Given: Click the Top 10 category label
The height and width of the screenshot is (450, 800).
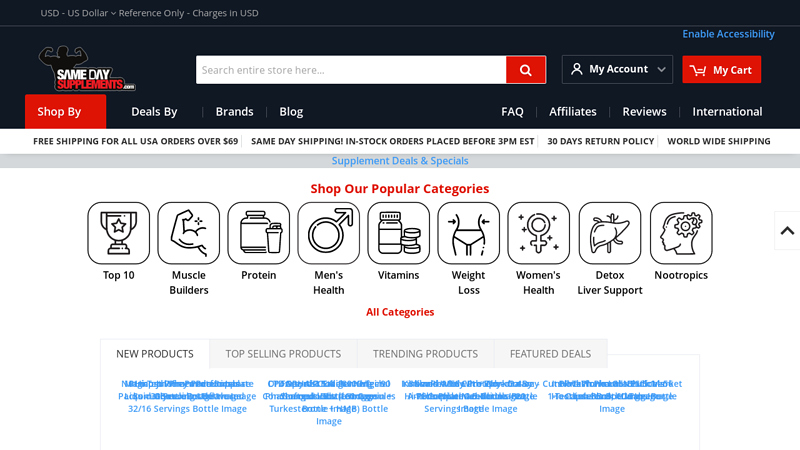Looking at the screenshot, I should point(118,275).
